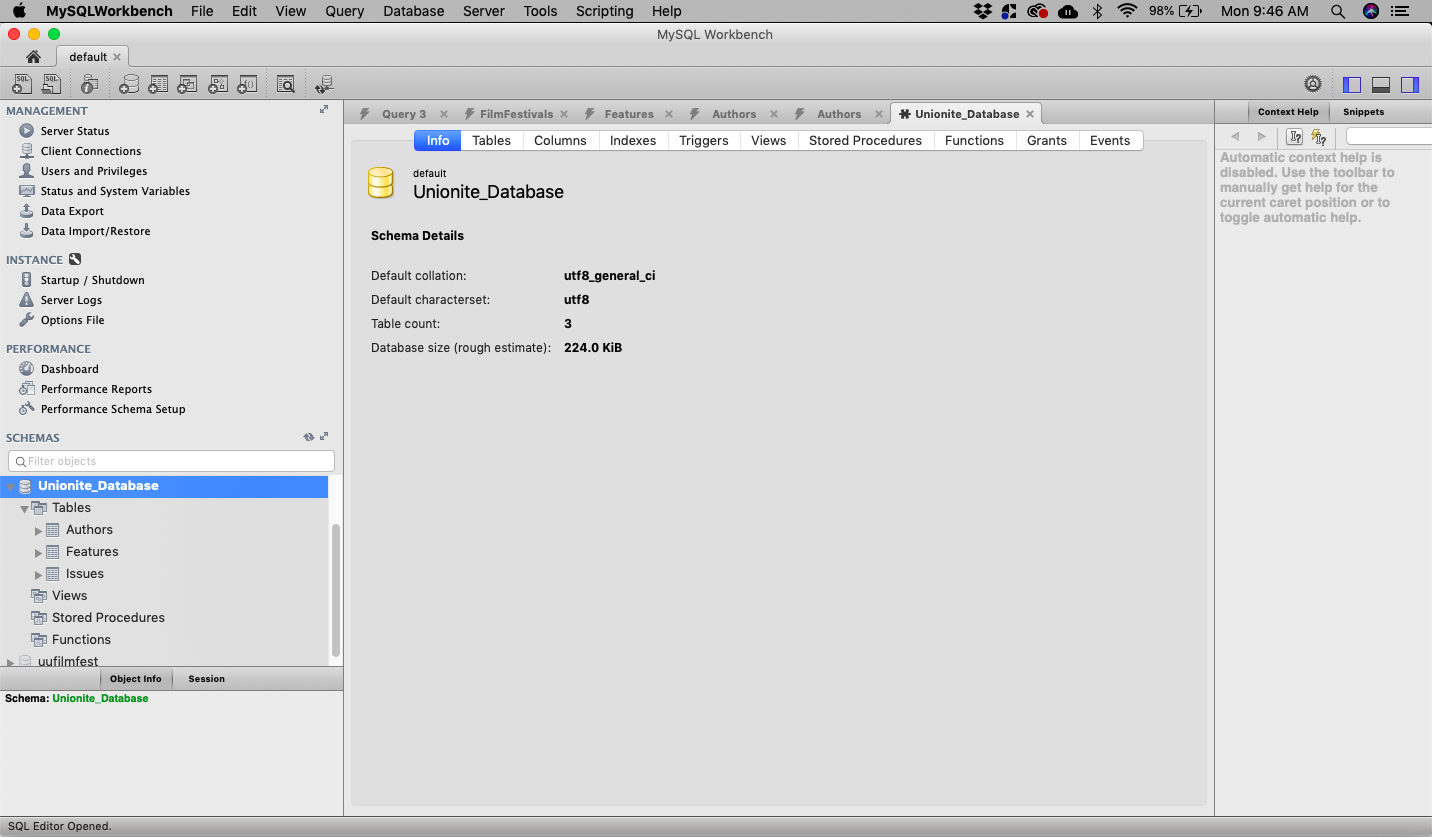
Task: Open the Triggers tab
Action: pos(704,140)
